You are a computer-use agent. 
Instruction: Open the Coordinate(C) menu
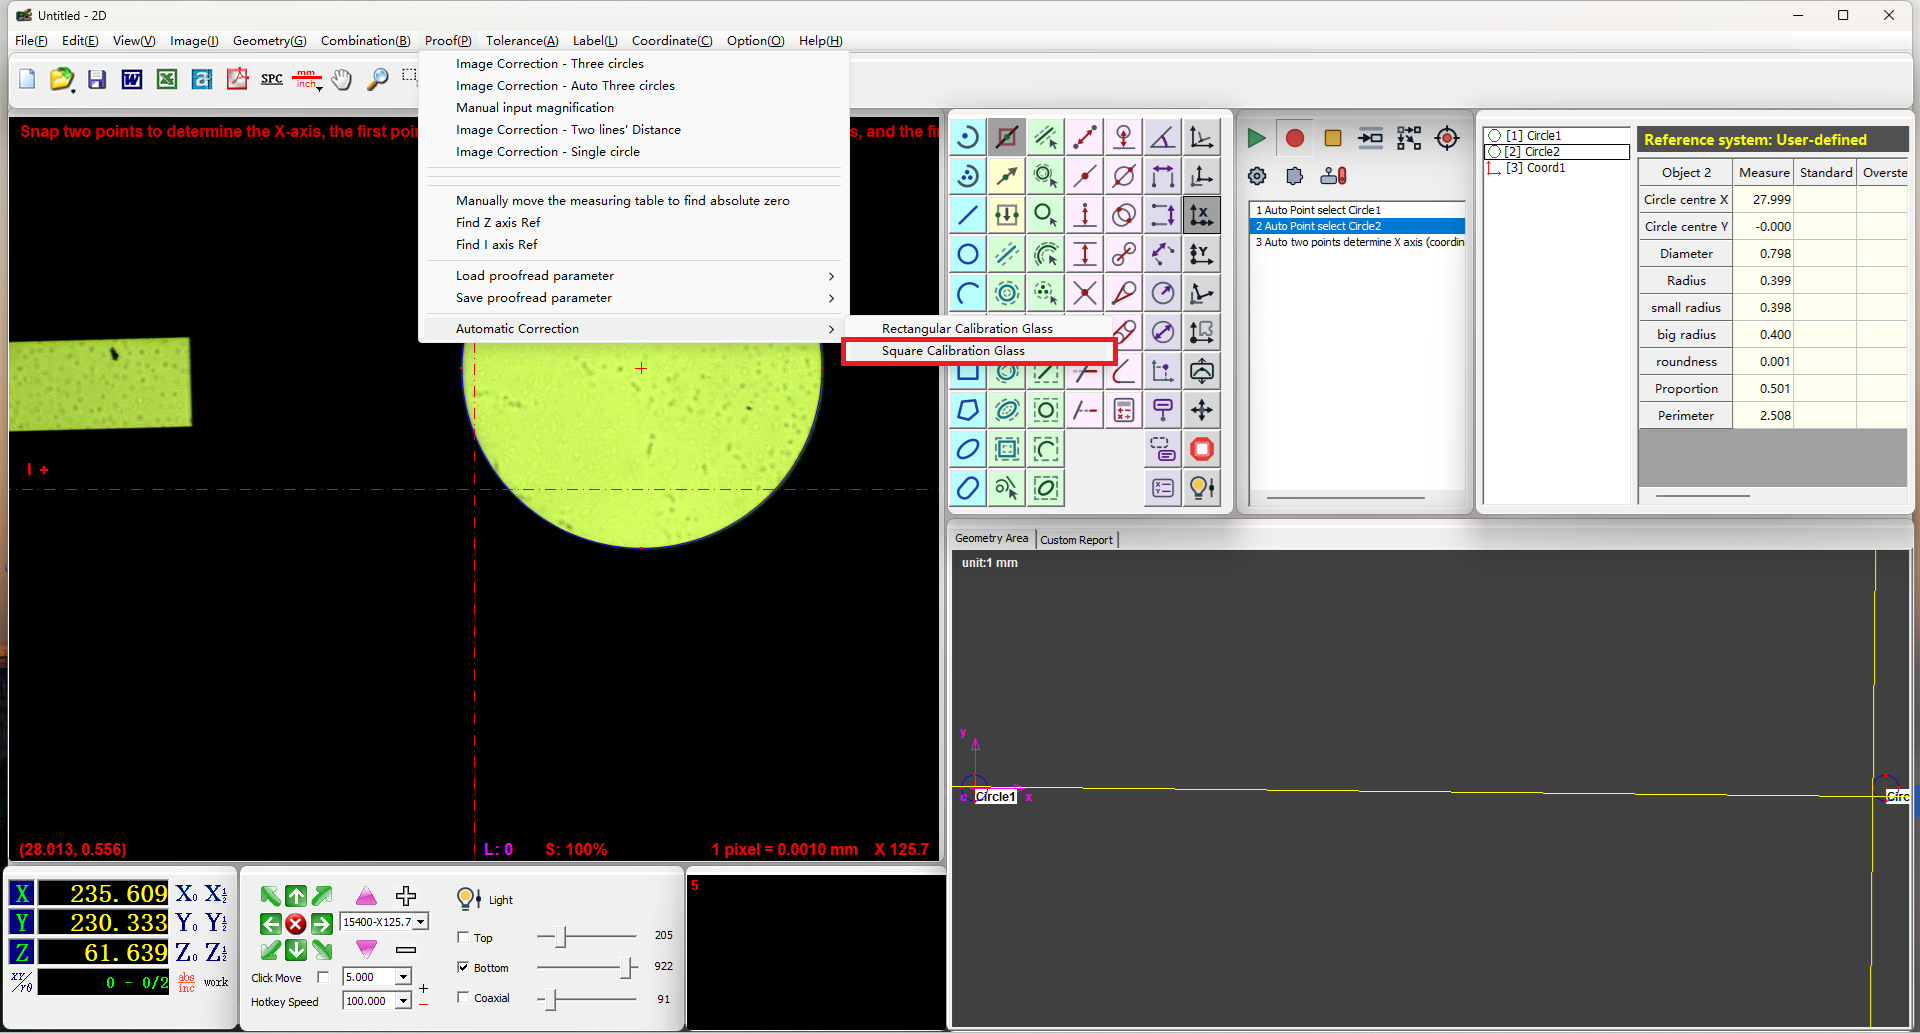(672, 41)
